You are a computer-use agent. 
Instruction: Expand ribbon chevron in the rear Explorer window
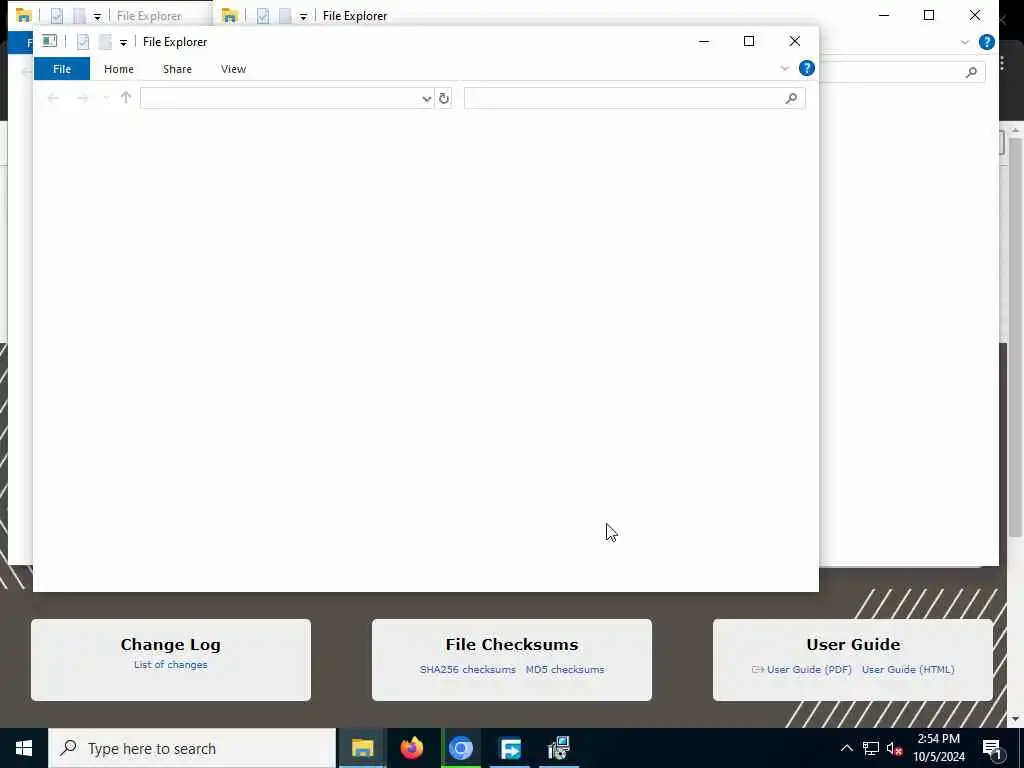tap(965, 42)
